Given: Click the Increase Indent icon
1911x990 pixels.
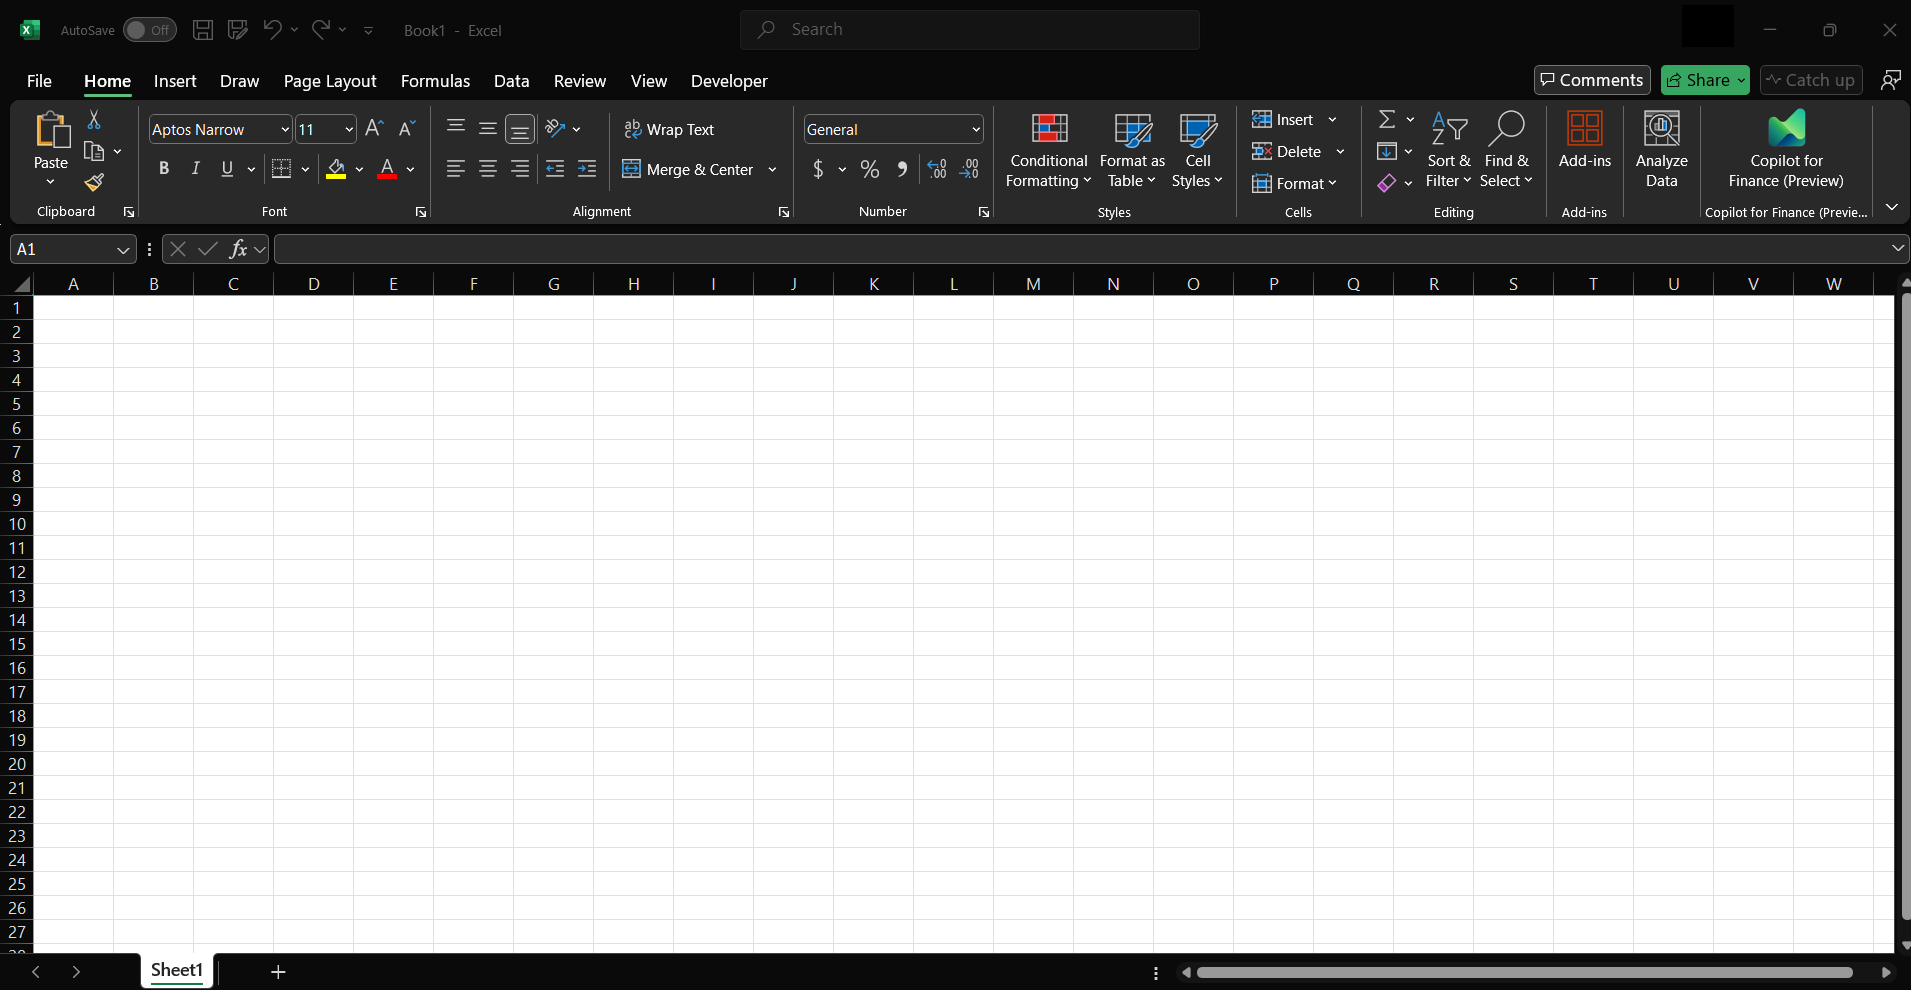Looking at the screenshot, I should pos(587,169).
